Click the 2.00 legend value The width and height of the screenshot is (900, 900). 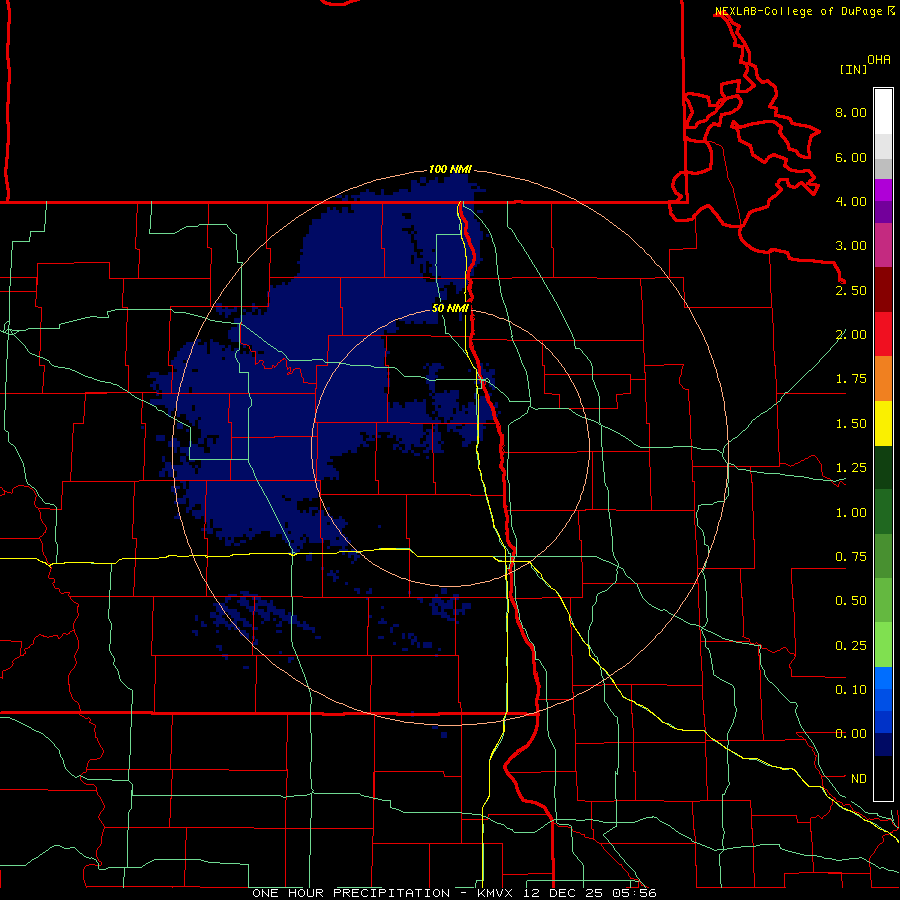(851, 335)
